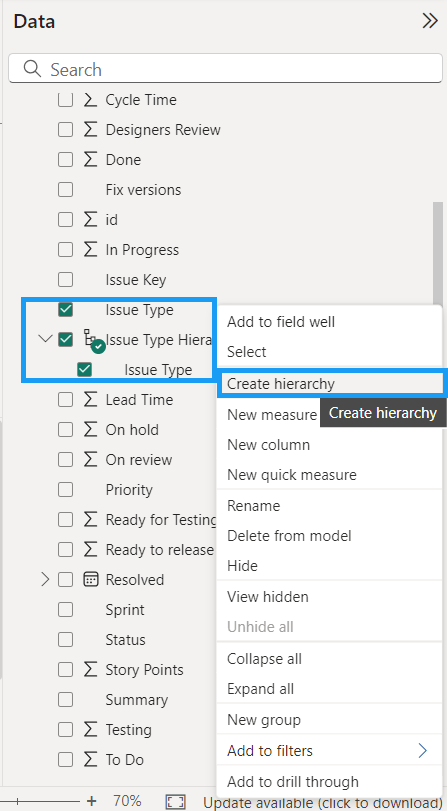Collapse the Issue Type Hierarchy node
The image size is (448, 811).
46,339
